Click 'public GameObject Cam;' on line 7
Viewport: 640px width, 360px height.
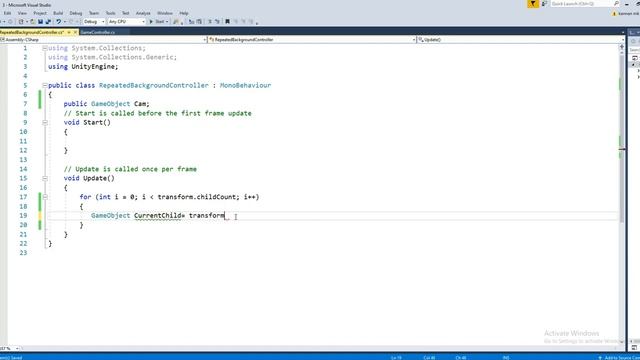pos(107,104)
